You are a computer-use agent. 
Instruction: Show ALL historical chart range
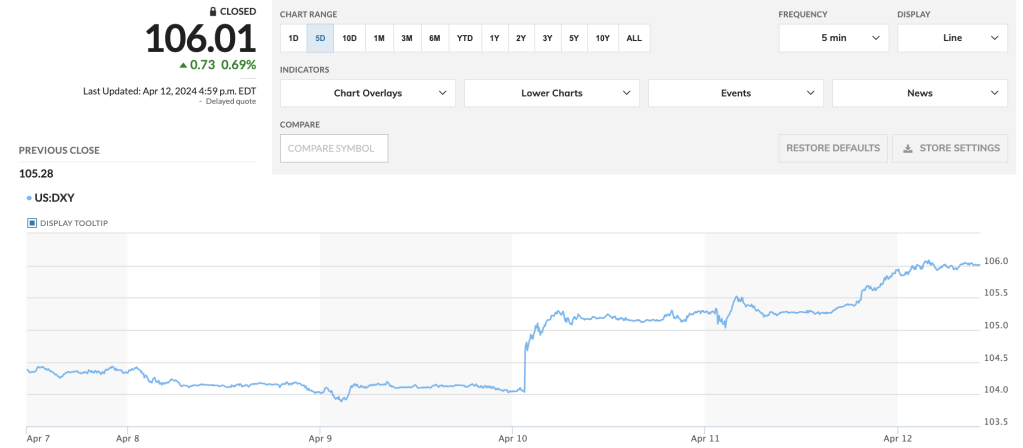click(634, 38)
